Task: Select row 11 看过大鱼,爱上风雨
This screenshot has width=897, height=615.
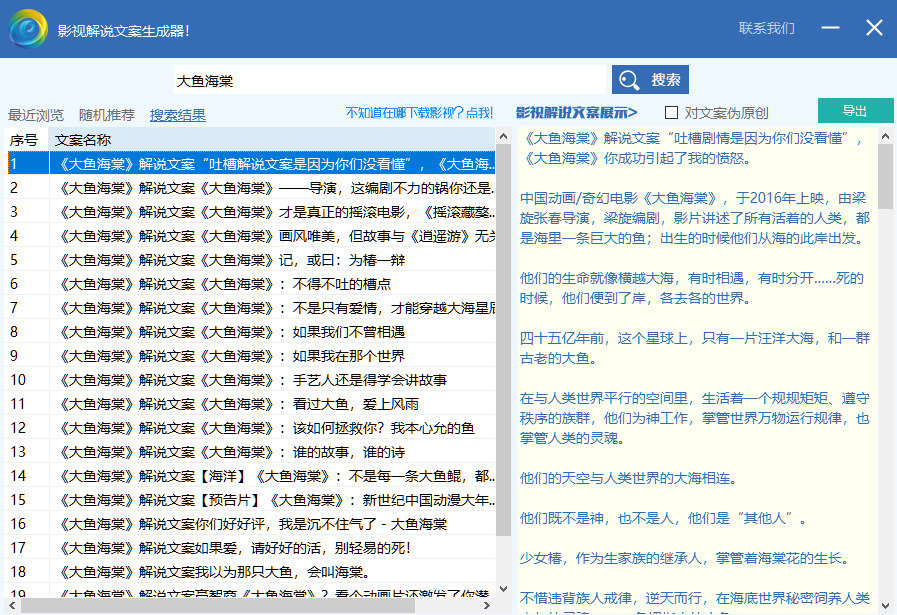Action: tap(251, 404)
